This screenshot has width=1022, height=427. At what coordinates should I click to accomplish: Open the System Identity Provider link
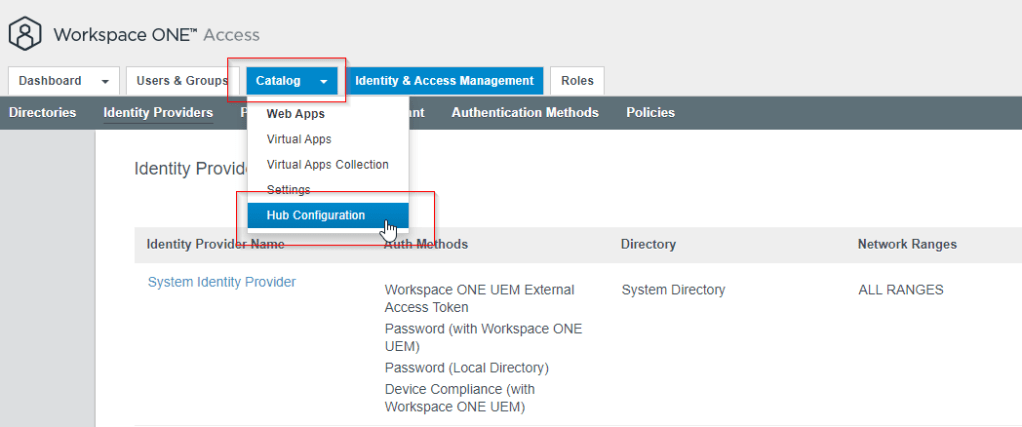[x=221, y=282]
